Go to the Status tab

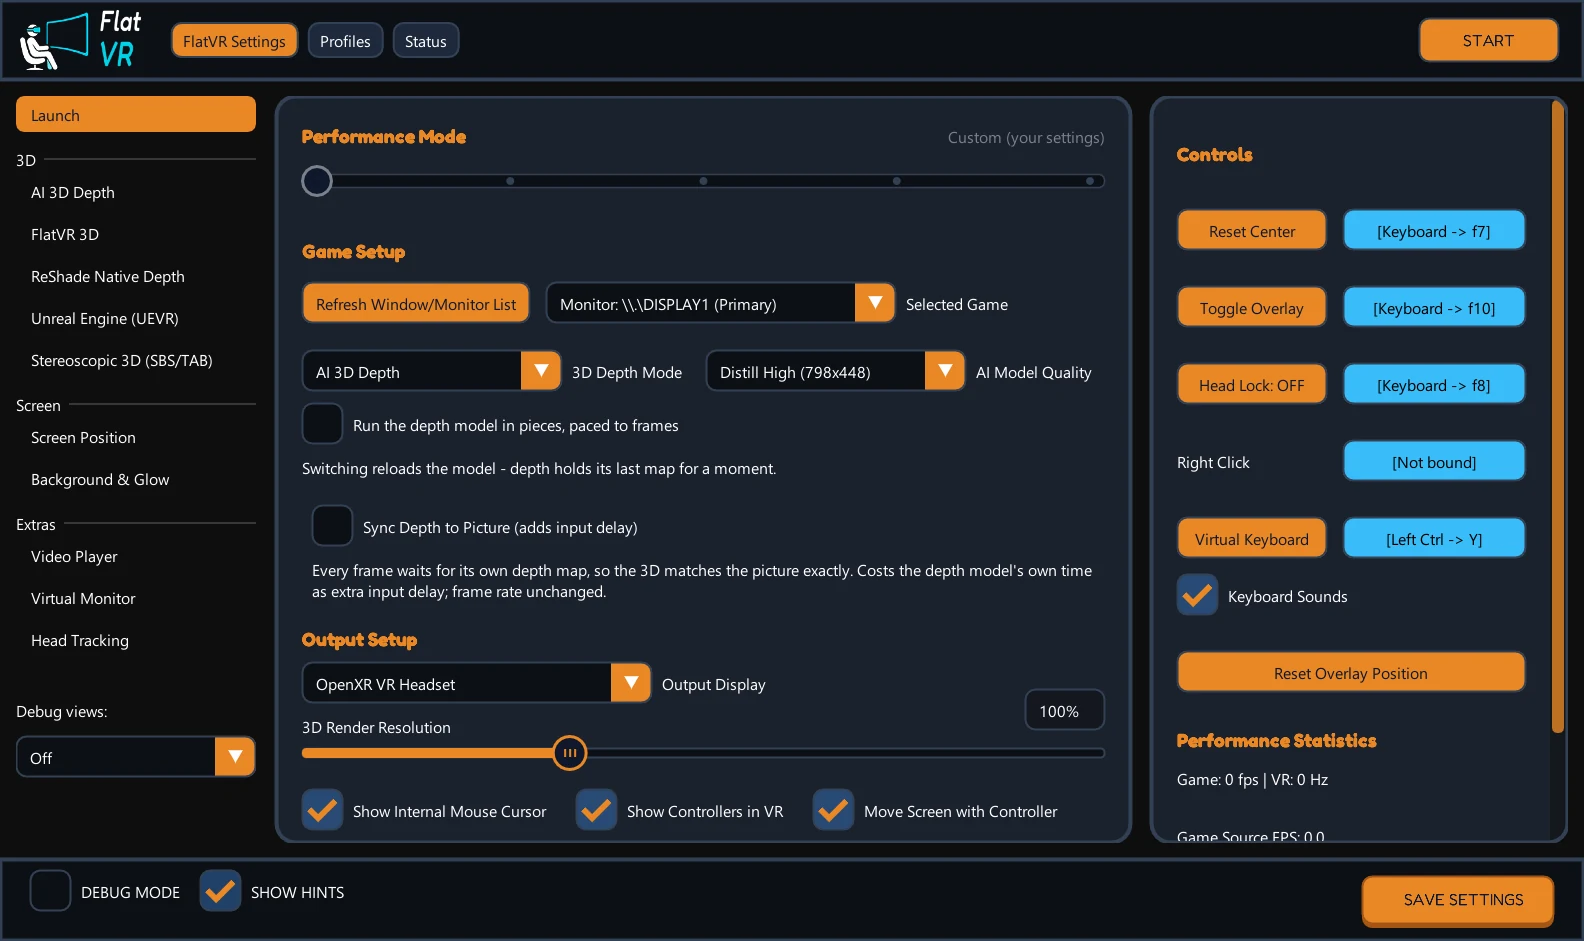click(426, 41)
